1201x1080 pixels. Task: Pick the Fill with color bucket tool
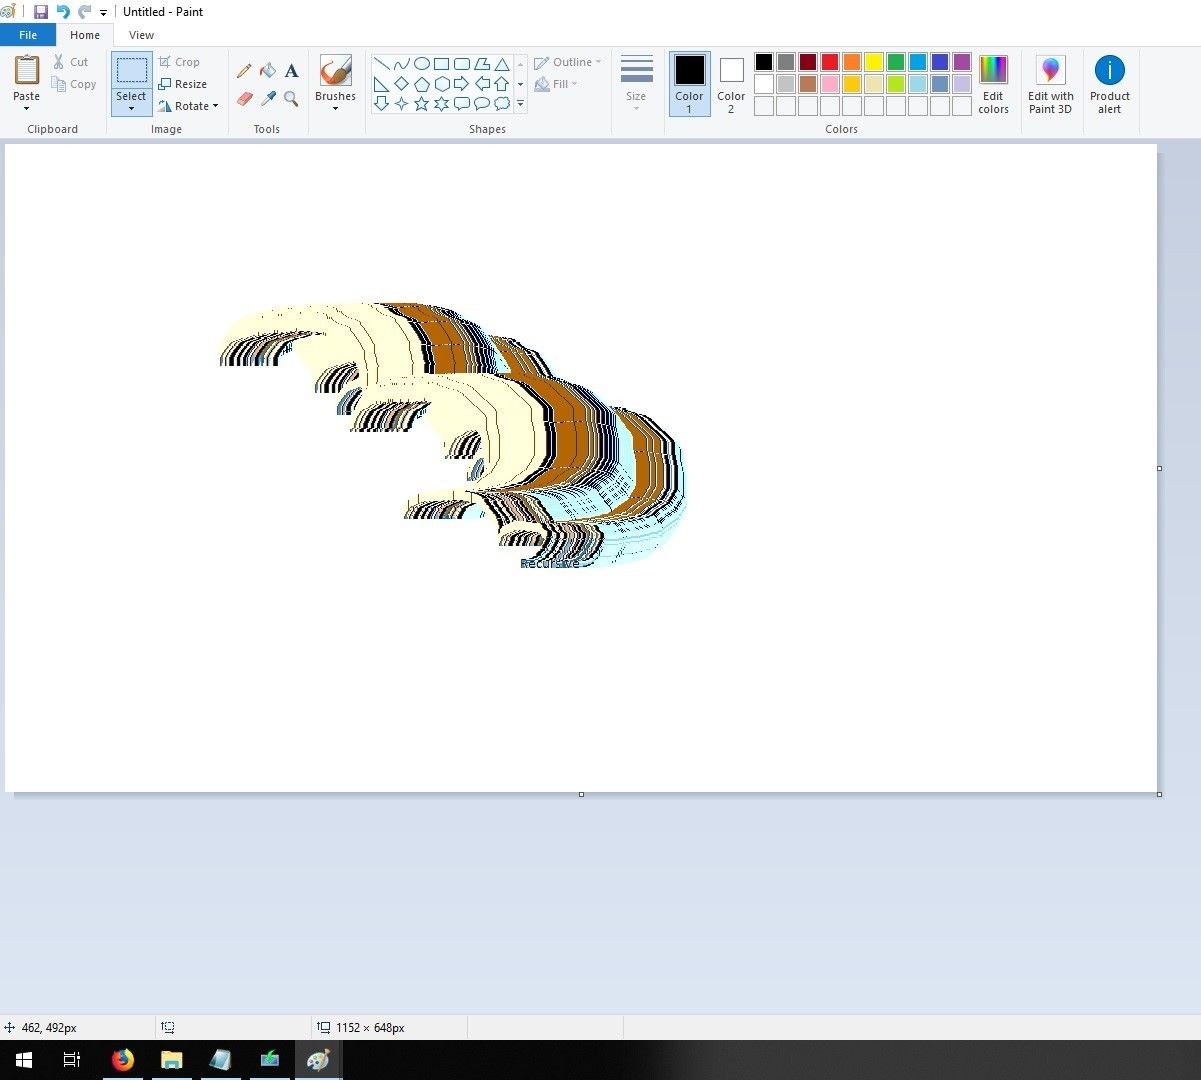click(268, 70)
